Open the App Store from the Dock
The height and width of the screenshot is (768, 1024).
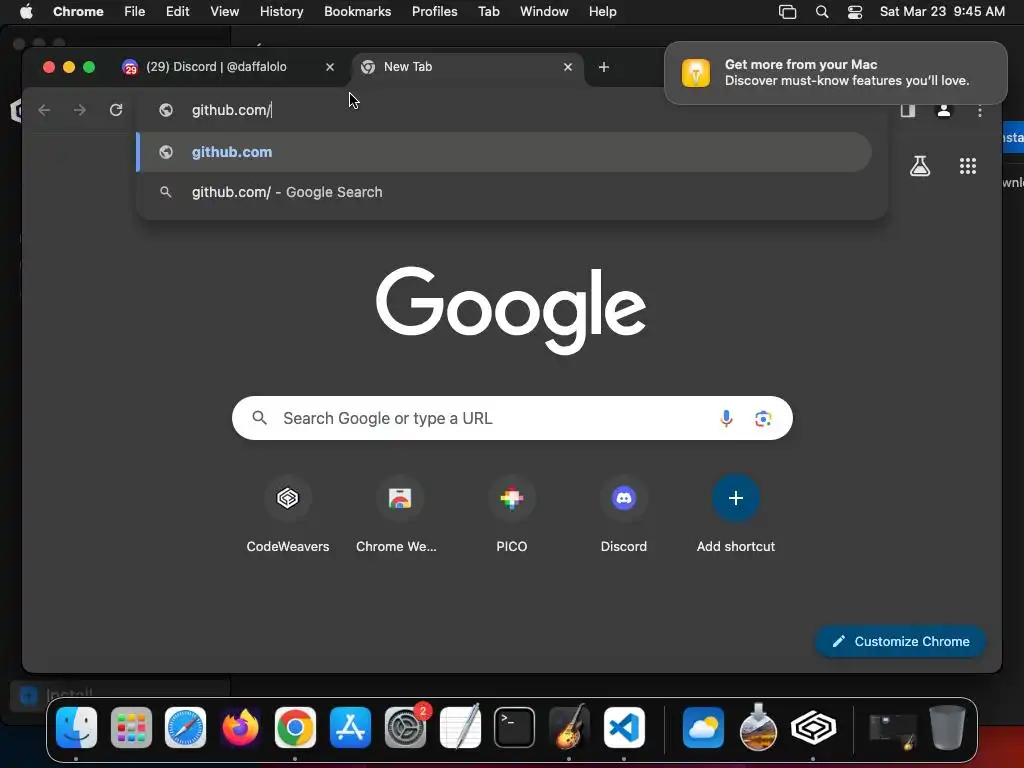pos(350,727)
